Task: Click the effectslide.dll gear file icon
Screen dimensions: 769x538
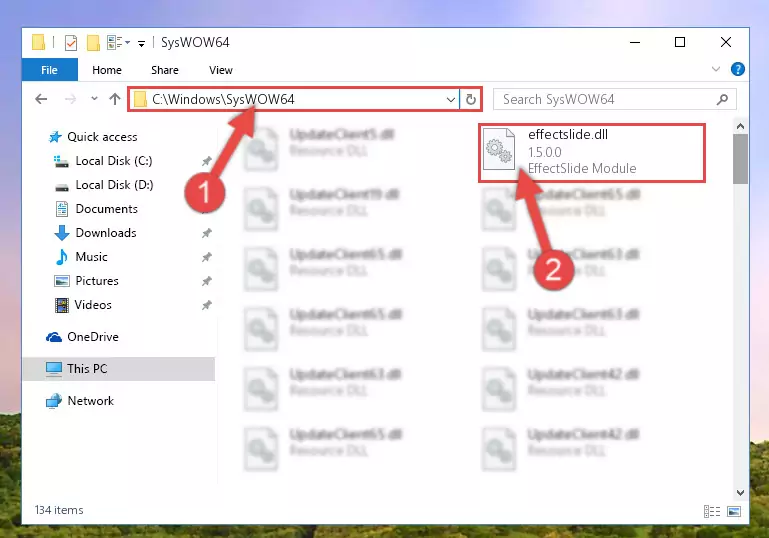Action: [499, 150]
